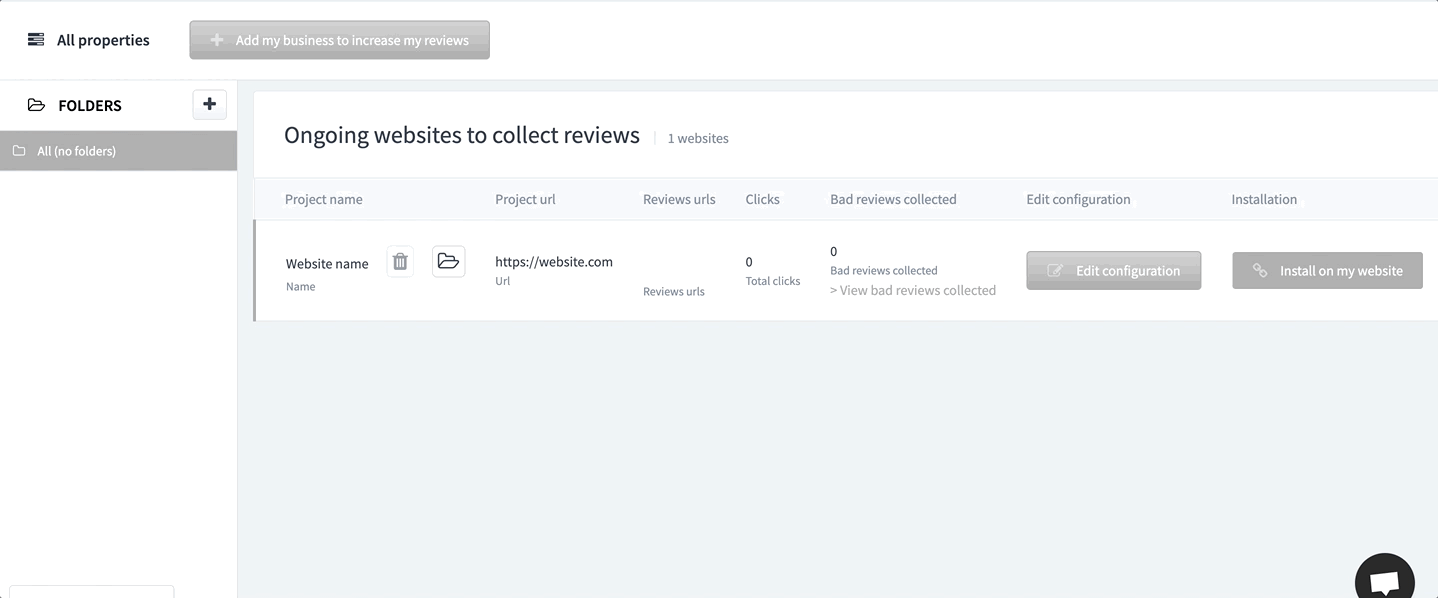
Task: Open the https://website.com project URL
Action: click(x=554, y=262)
